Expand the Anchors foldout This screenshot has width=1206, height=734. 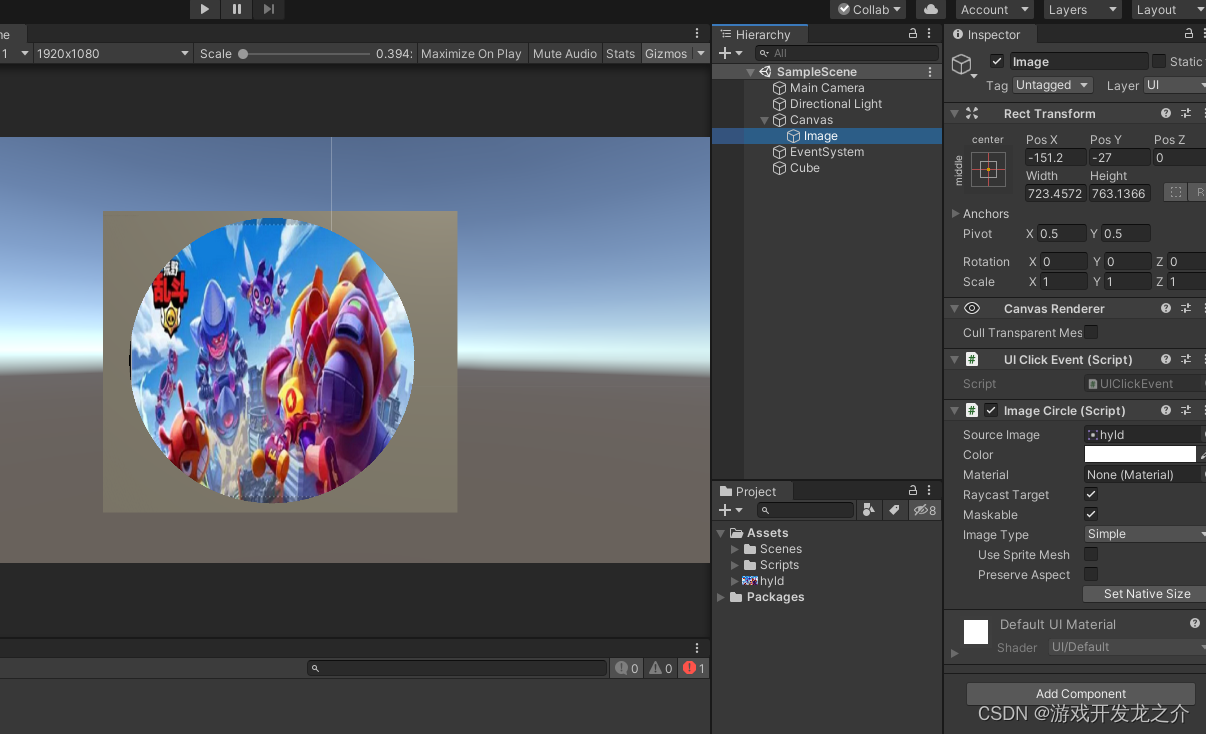[x=955, y=213]
